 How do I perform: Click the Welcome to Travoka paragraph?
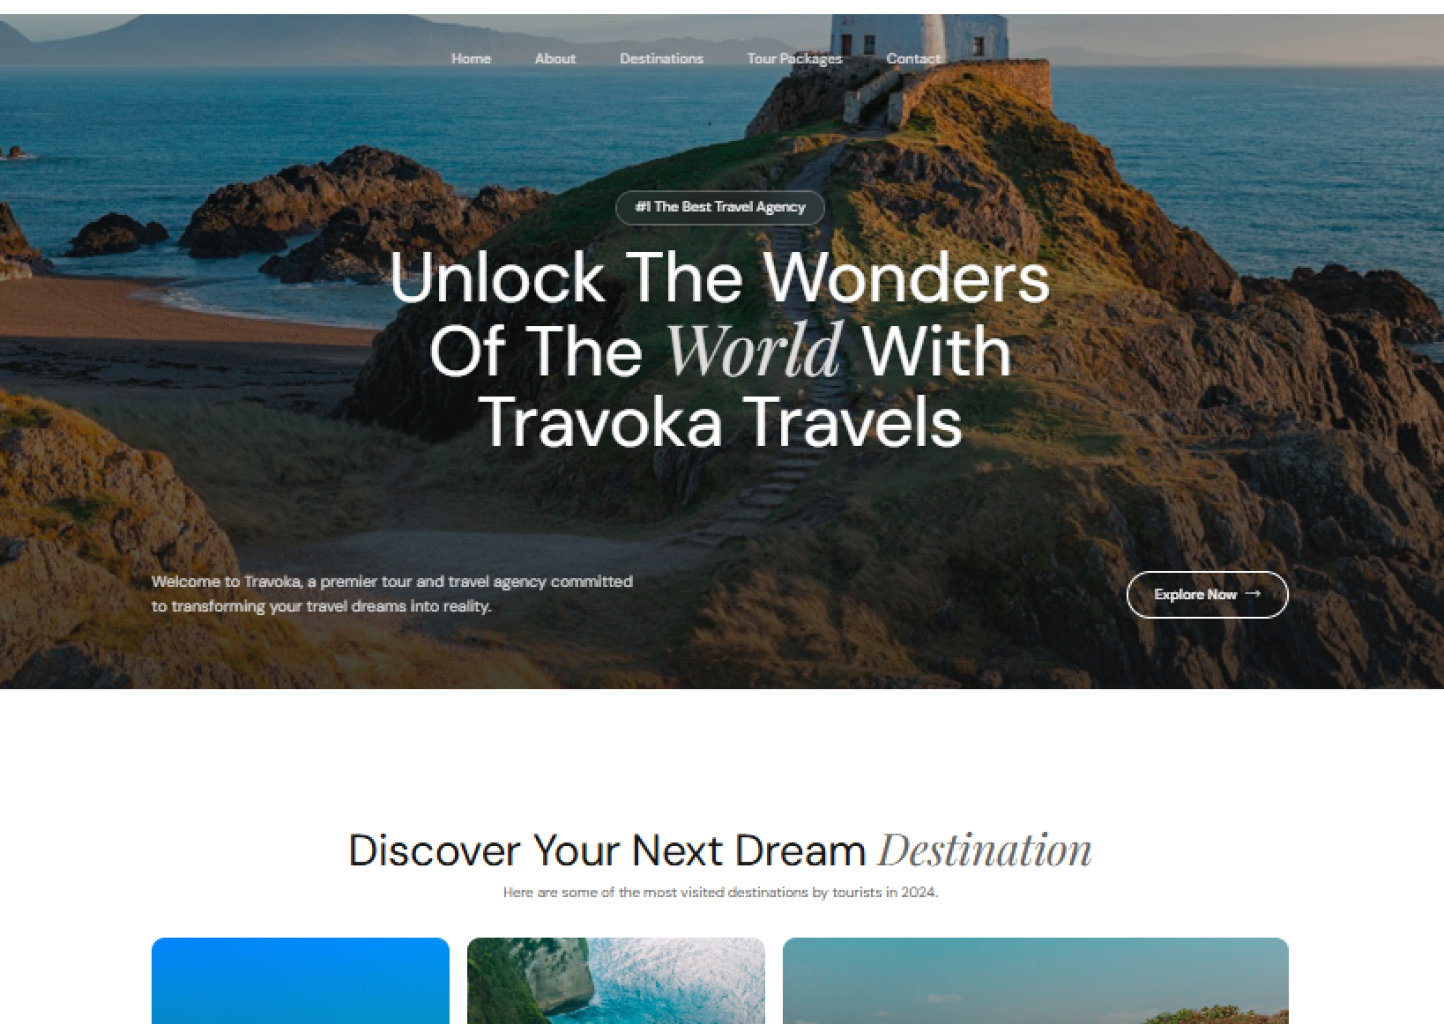point(392,594)
